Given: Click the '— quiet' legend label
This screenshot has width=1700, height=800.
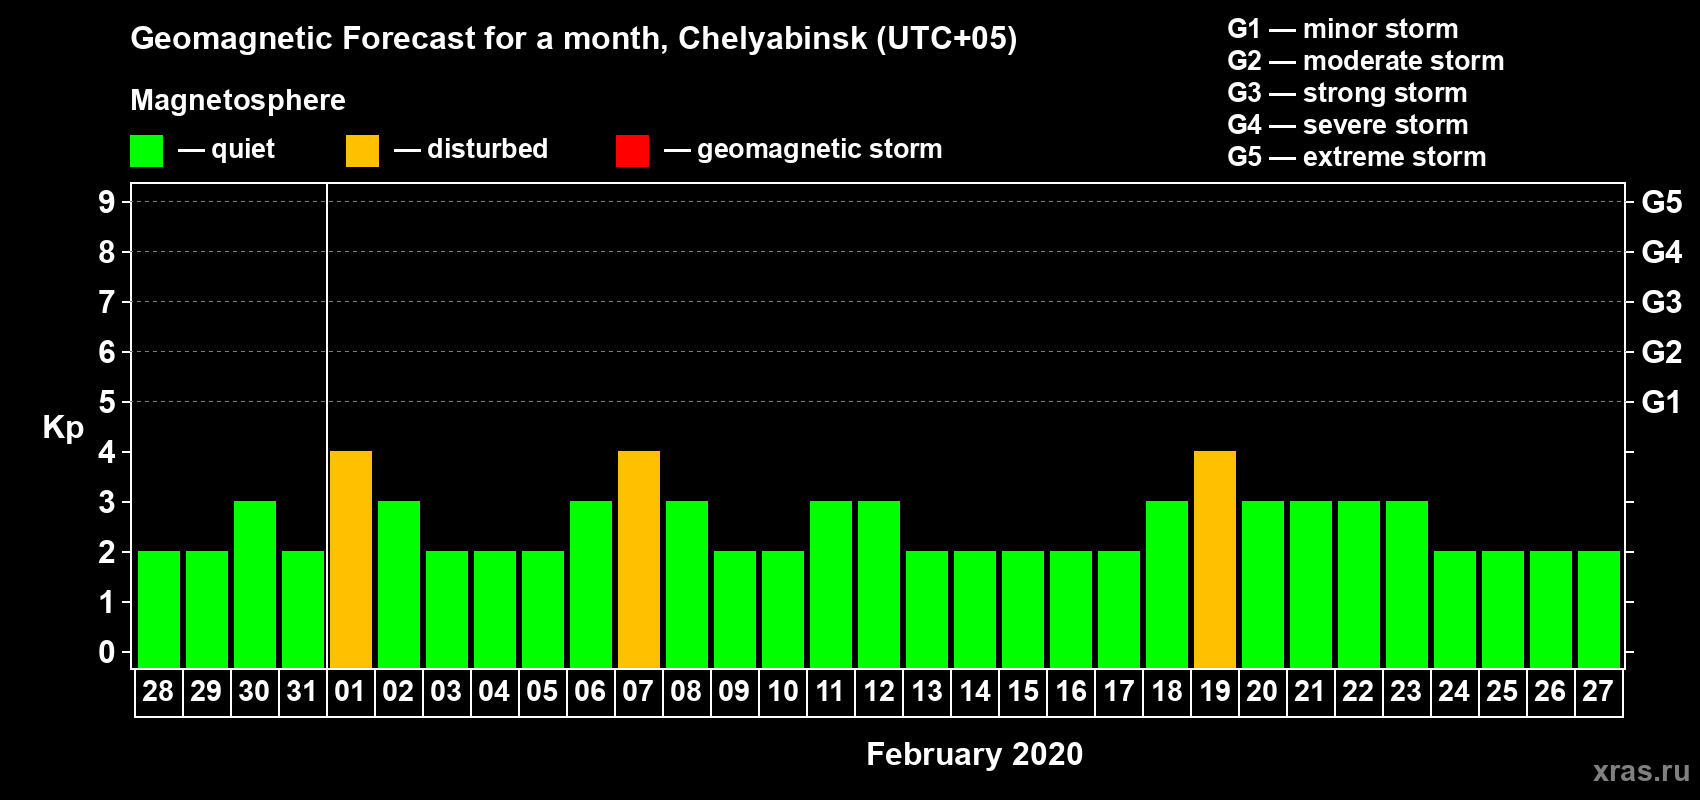Looking at the screenshot, I should [x=226, y=149].
